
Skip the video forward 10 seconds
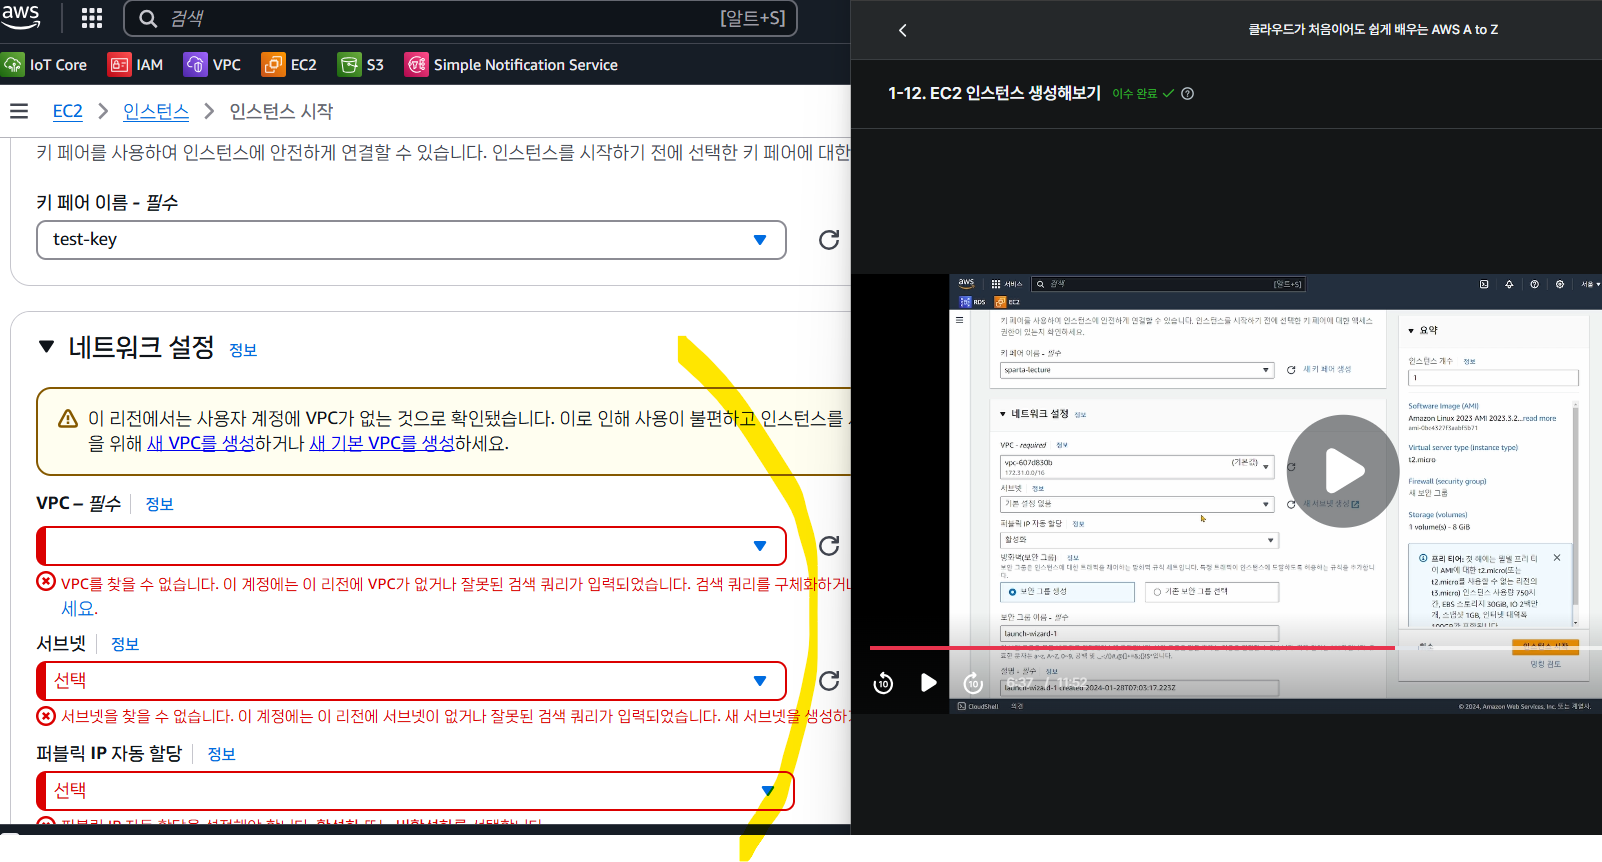coord(973,683)
